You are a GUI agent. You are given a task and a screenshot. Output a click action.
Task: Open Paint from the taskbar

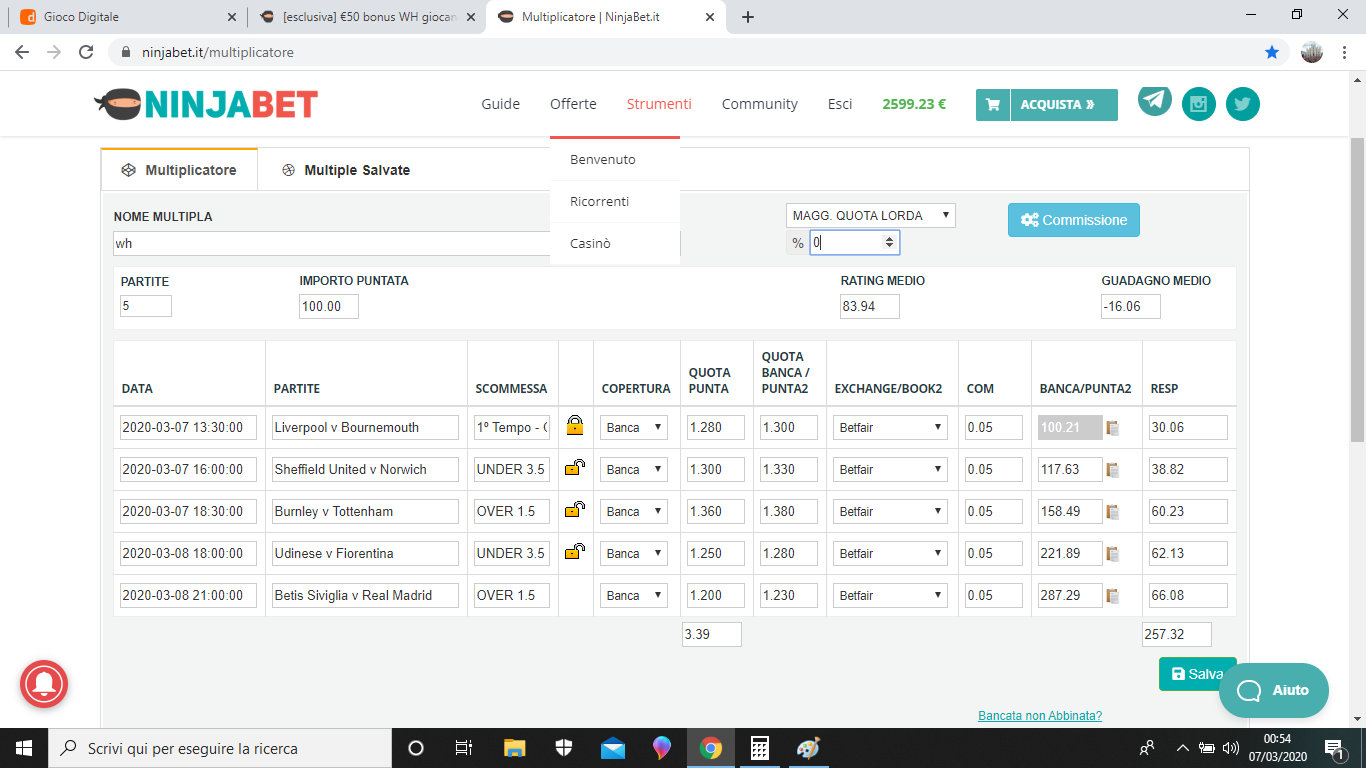(808, 748)
